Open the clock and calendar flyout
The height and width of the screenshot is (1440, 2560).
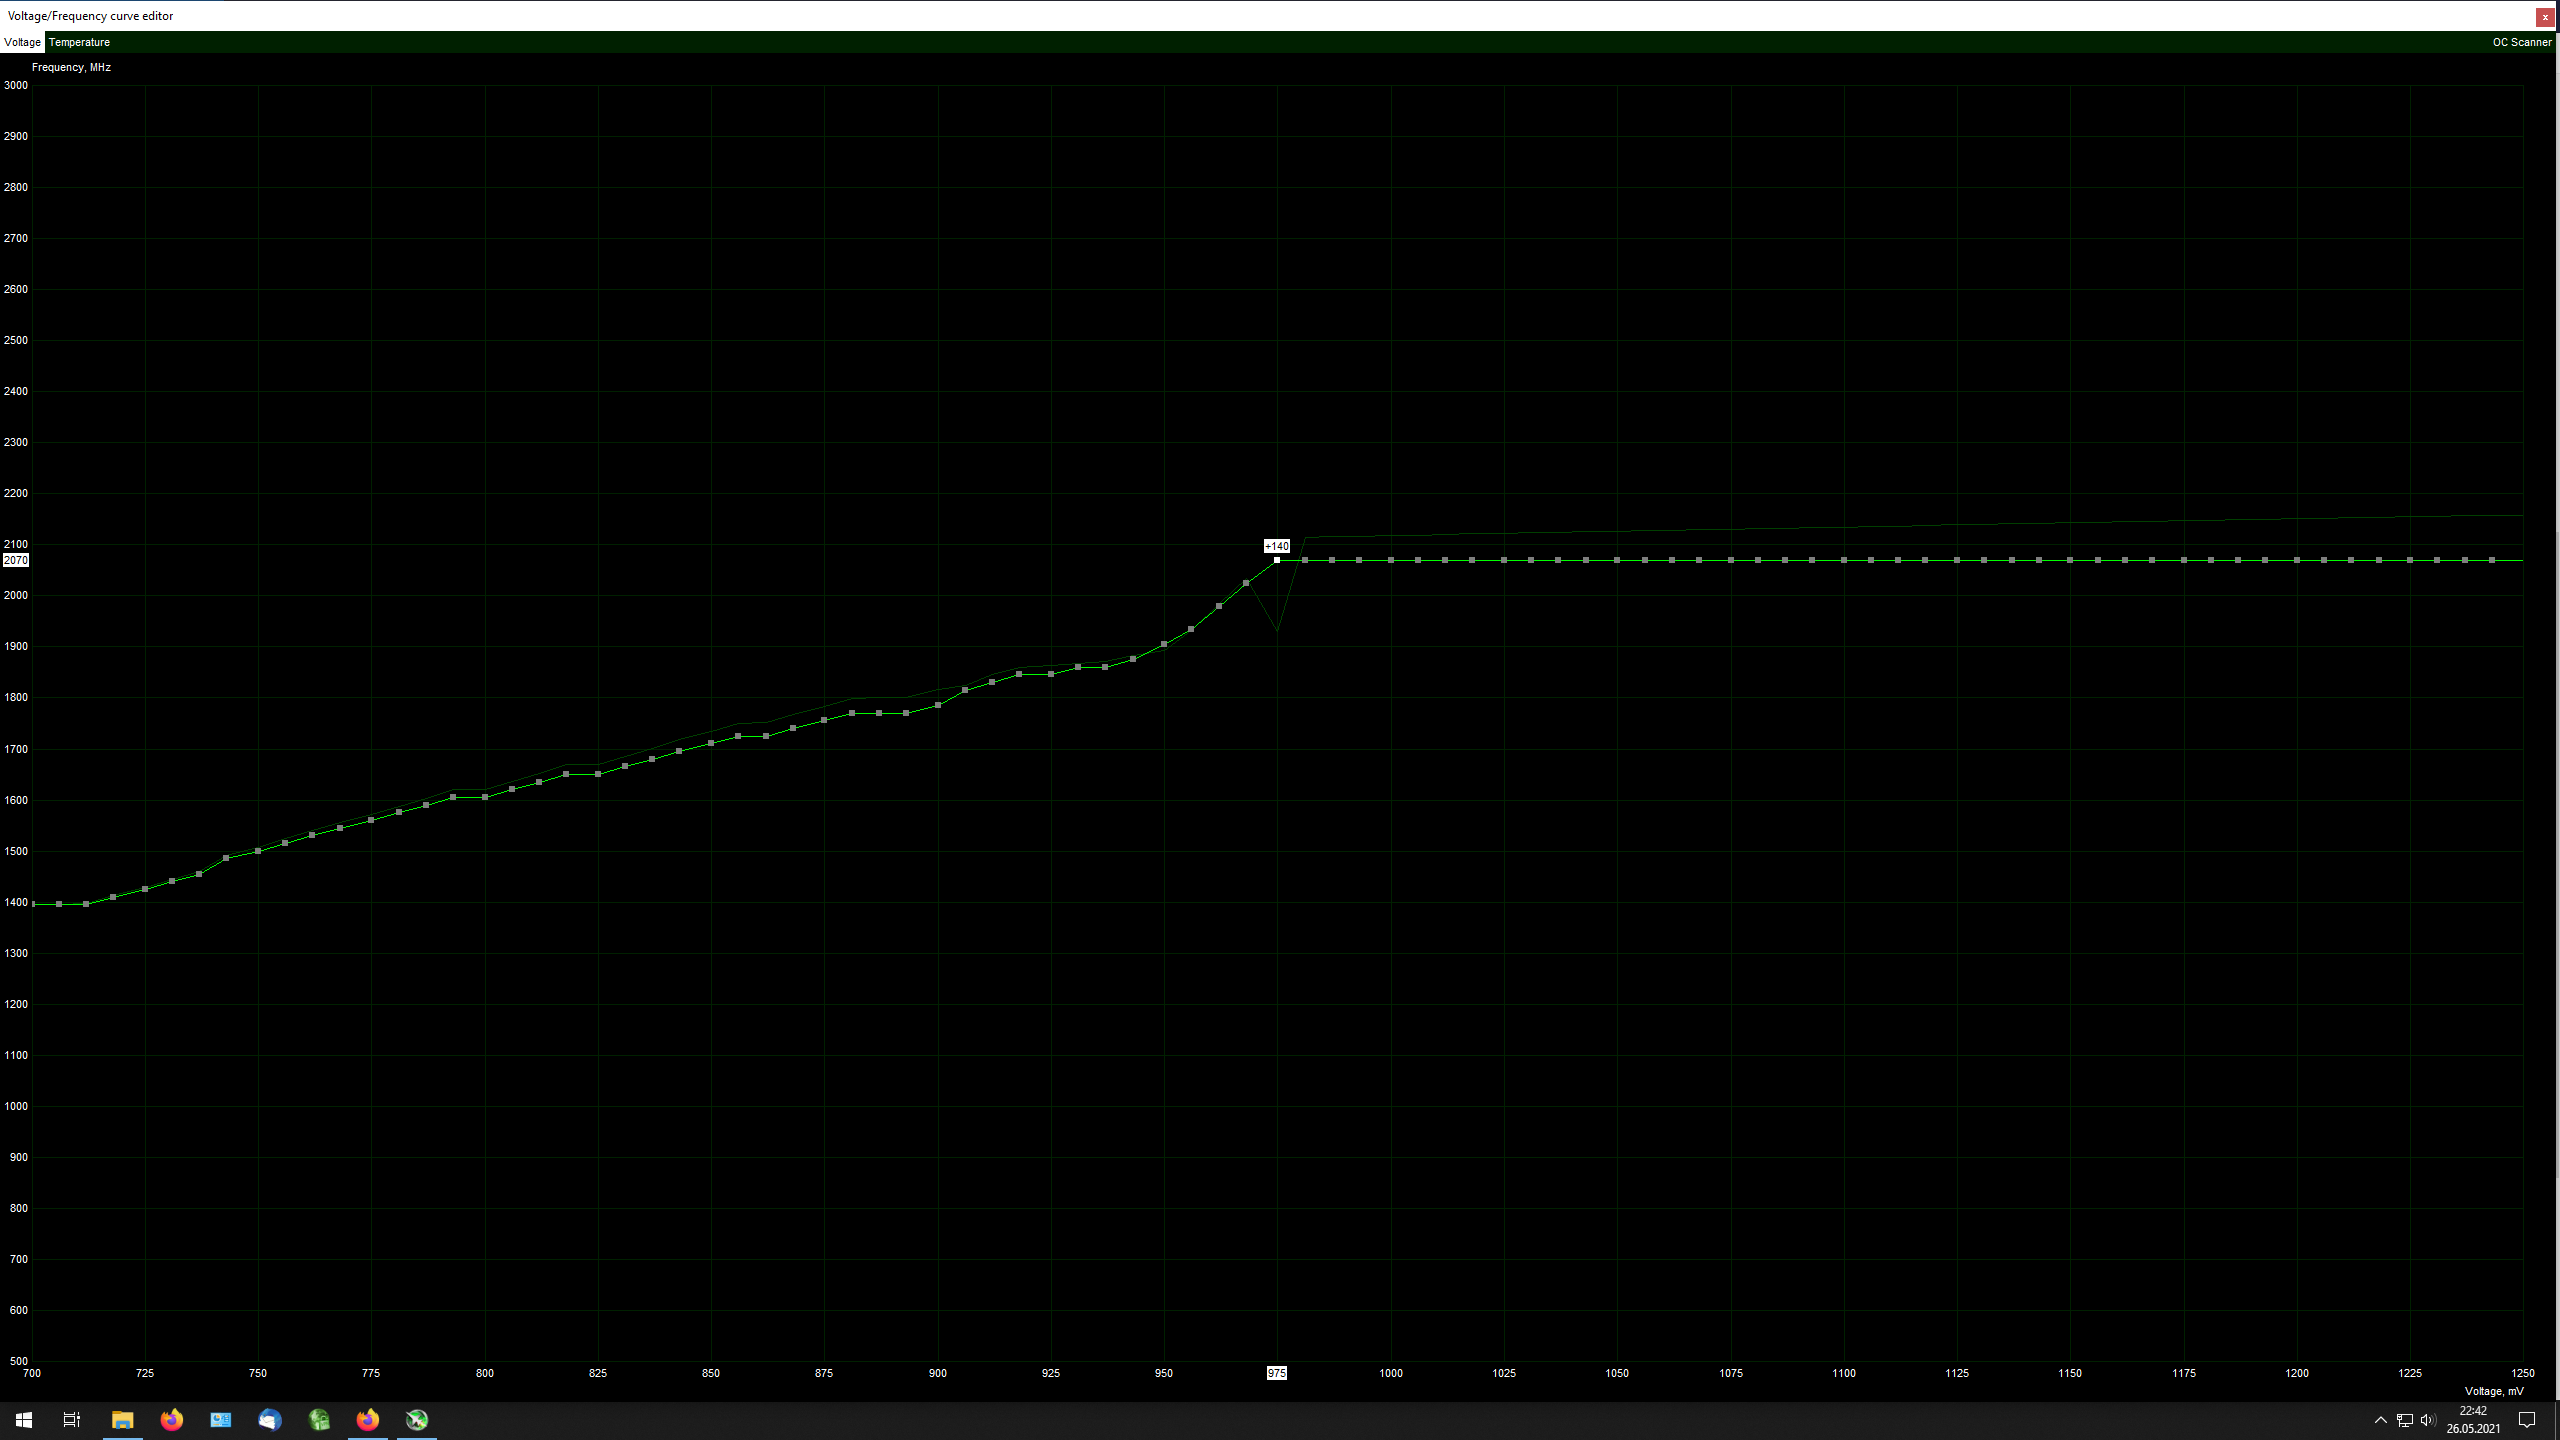[2473, 1420]
